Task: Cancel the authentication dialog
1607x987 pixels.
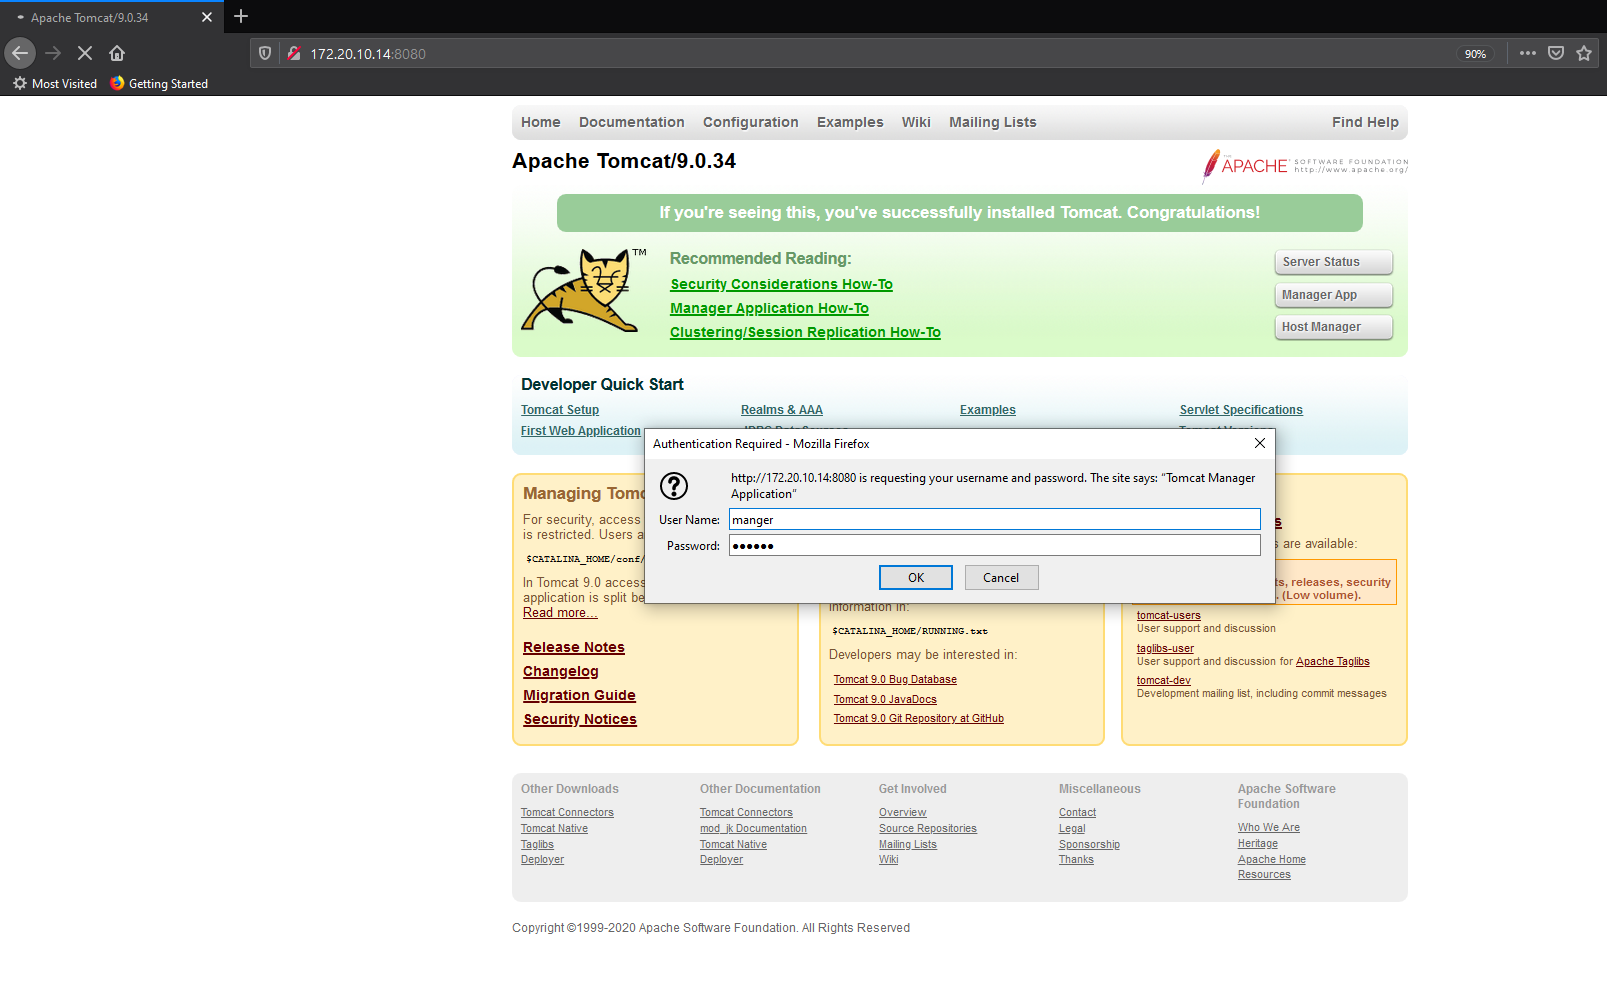Action: point(1001,578)
